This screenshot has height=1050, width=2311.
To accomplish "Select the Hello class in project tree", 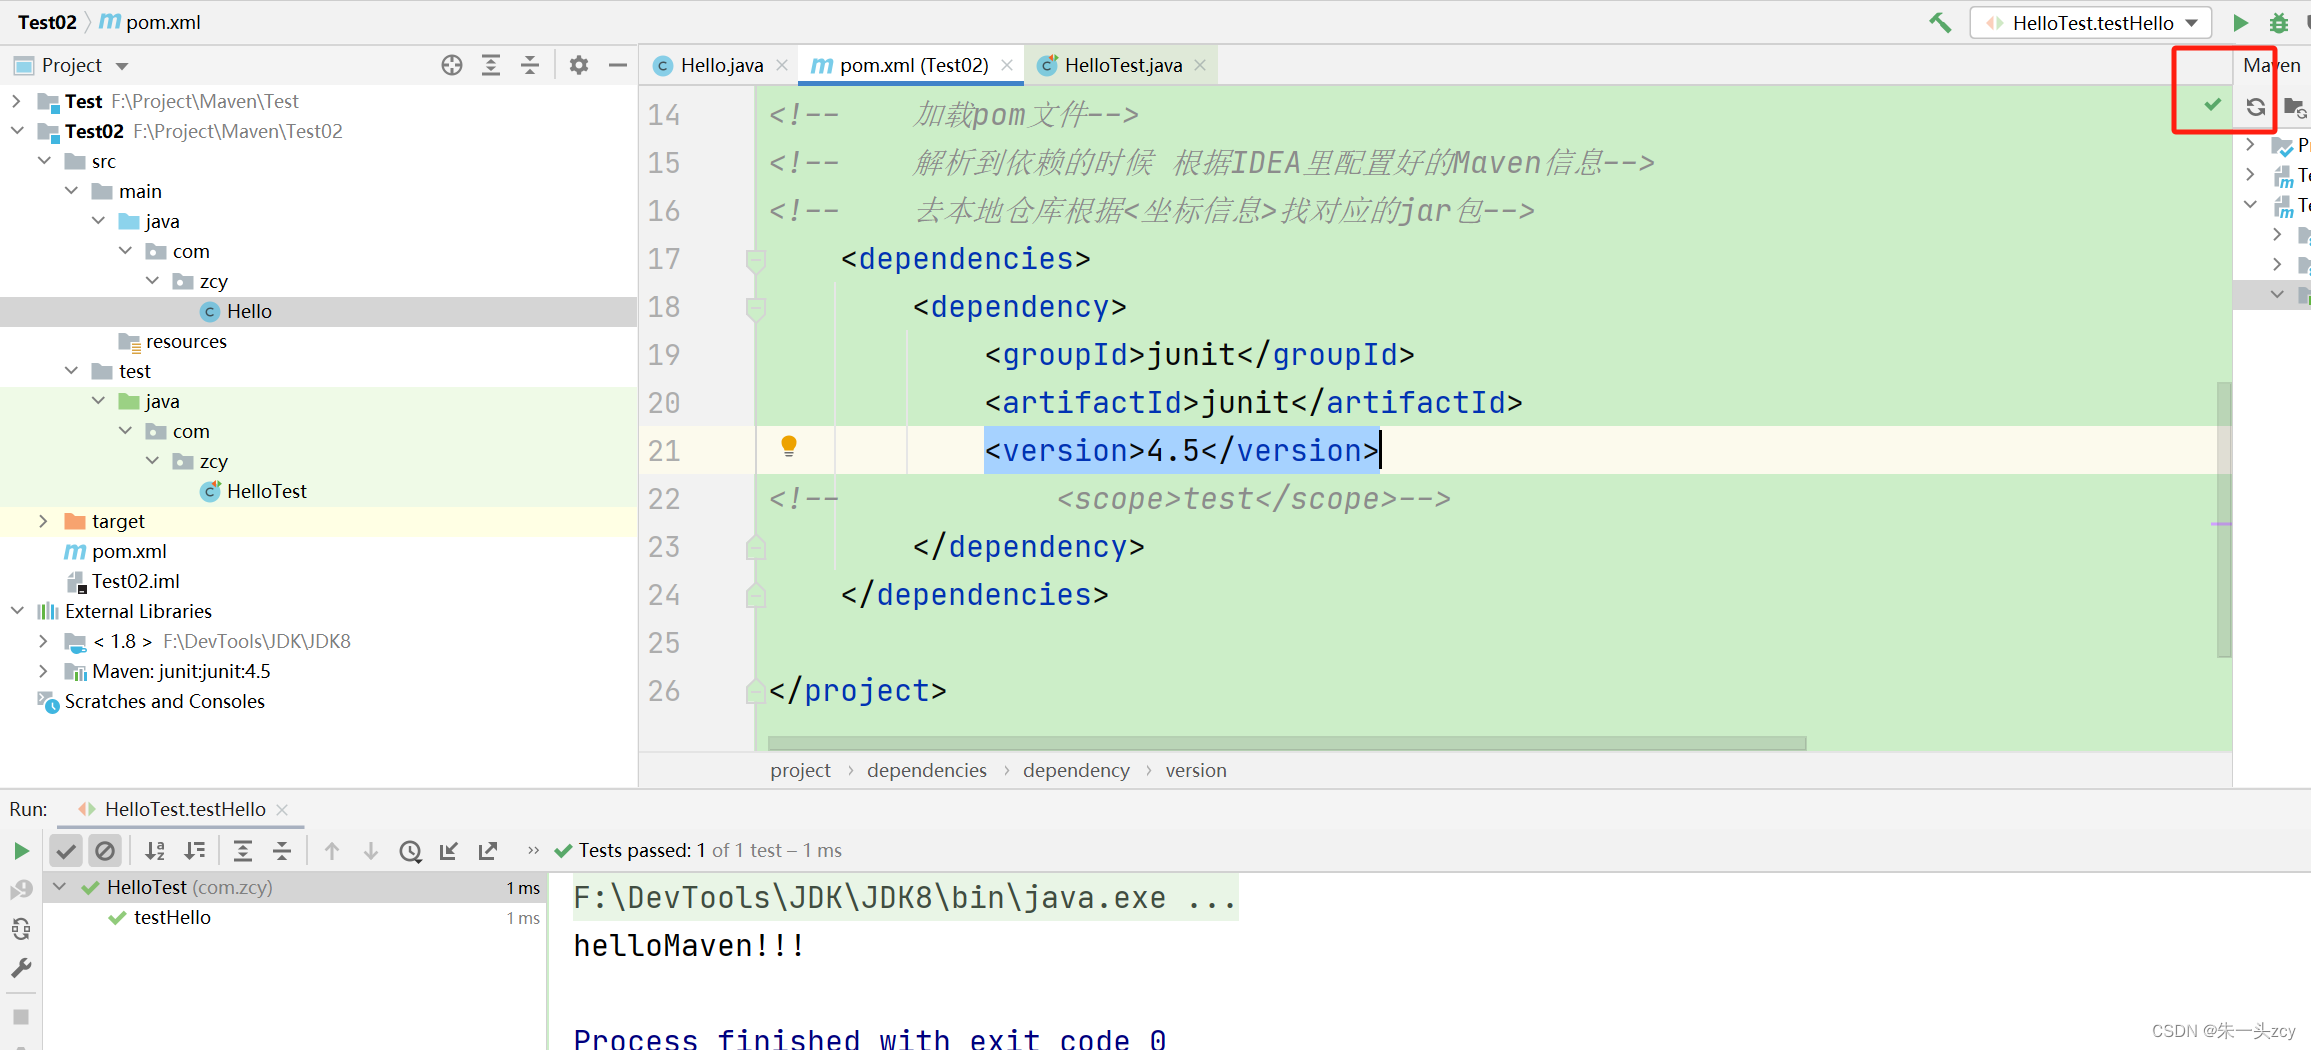I will (249, 311).
